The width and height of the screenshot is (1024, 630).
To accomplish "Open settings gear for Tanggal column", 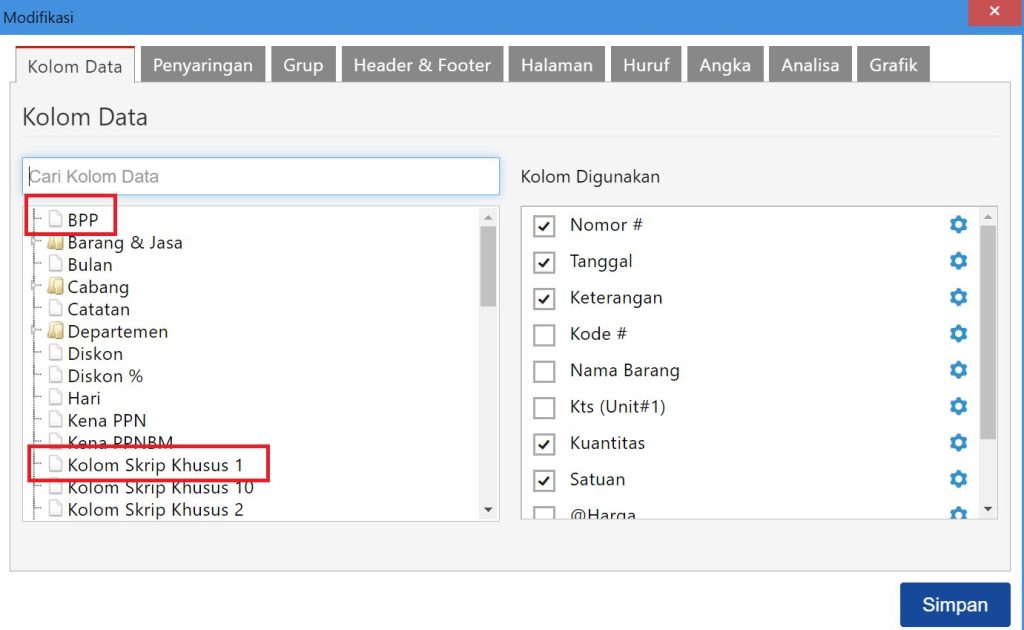I will [958, 261].
